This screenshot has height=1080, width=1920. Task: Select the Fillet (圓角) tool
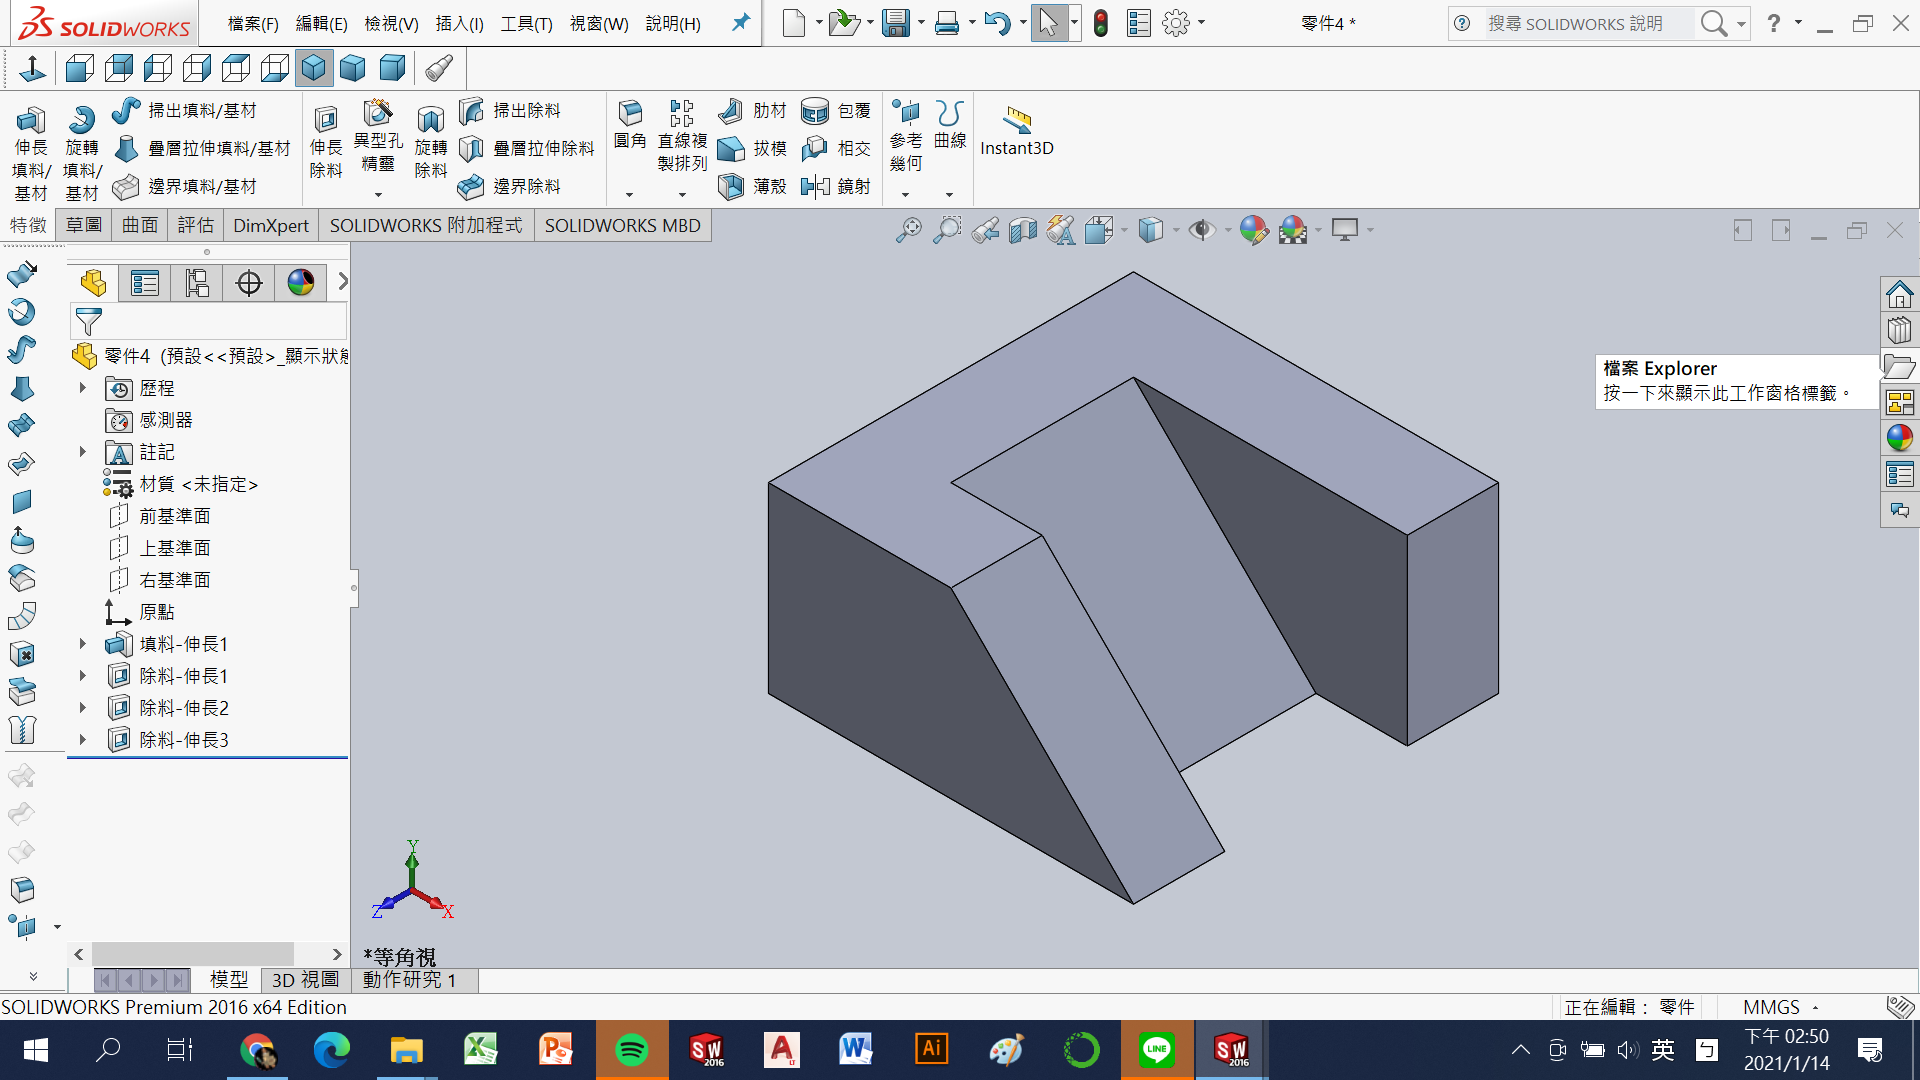pos(630,113)
